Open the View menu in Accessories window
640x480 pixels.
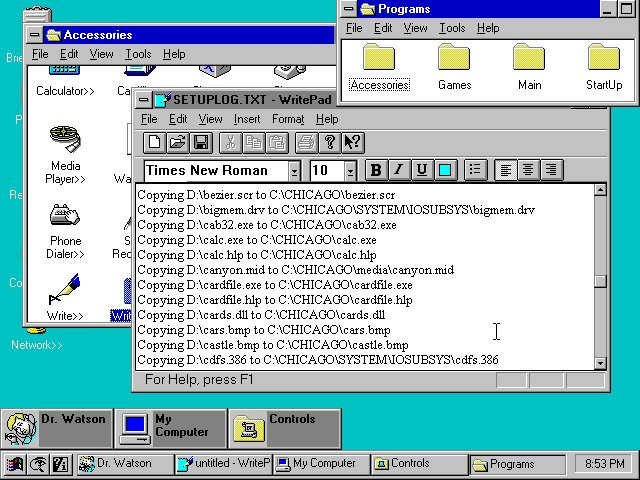point(101,54)
